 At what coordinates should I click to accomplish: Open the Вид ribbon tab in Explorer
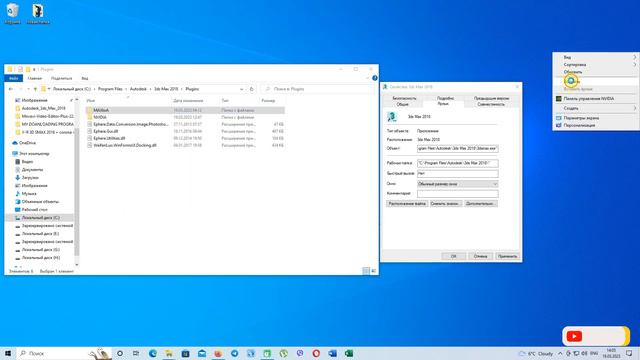tap(84, 78)
